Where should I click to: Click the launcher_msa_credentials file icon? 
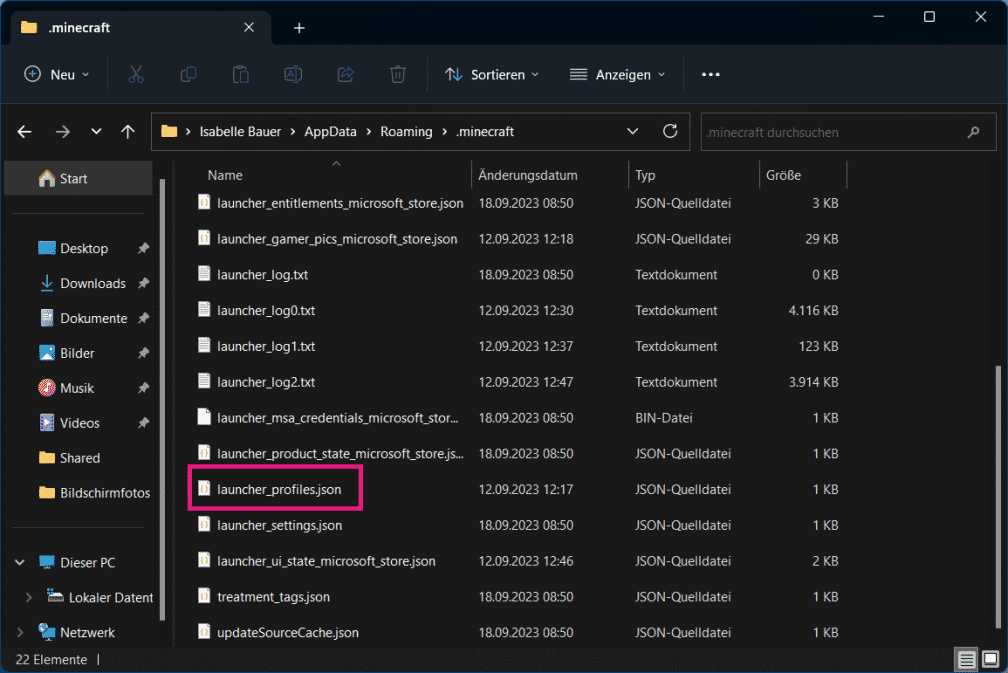pyautogui.click(x=204, y=417)
